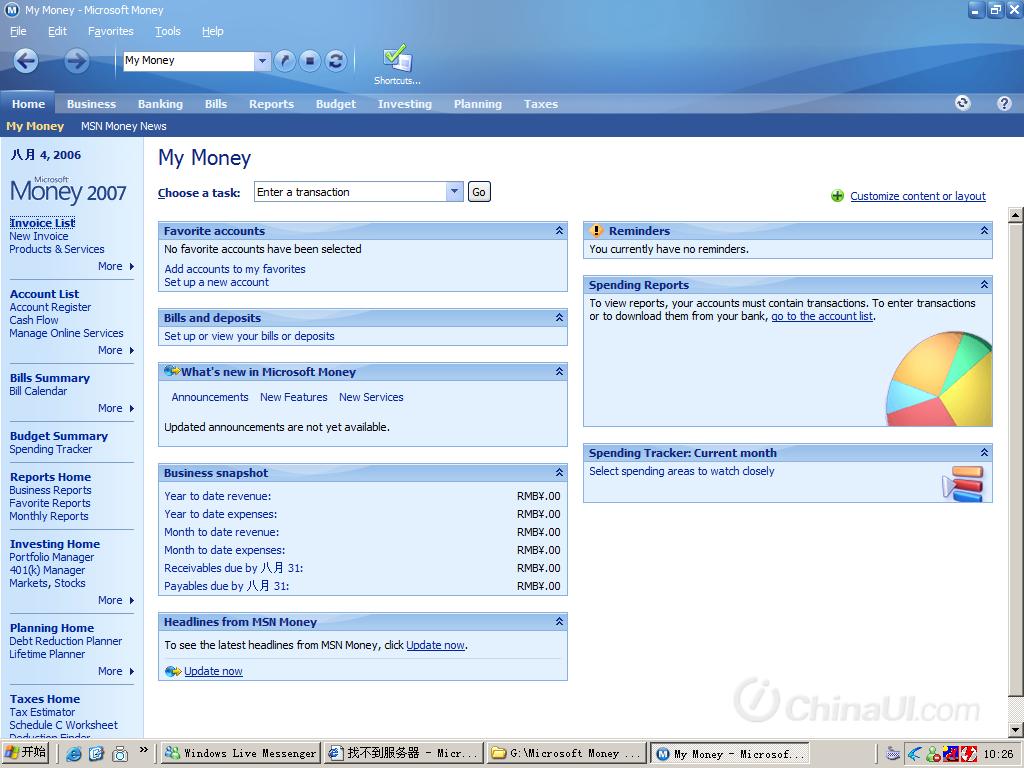Click Payables due by 八月 31 row
This screenshot has height=768, width=1024.
[x=362, y=586]
